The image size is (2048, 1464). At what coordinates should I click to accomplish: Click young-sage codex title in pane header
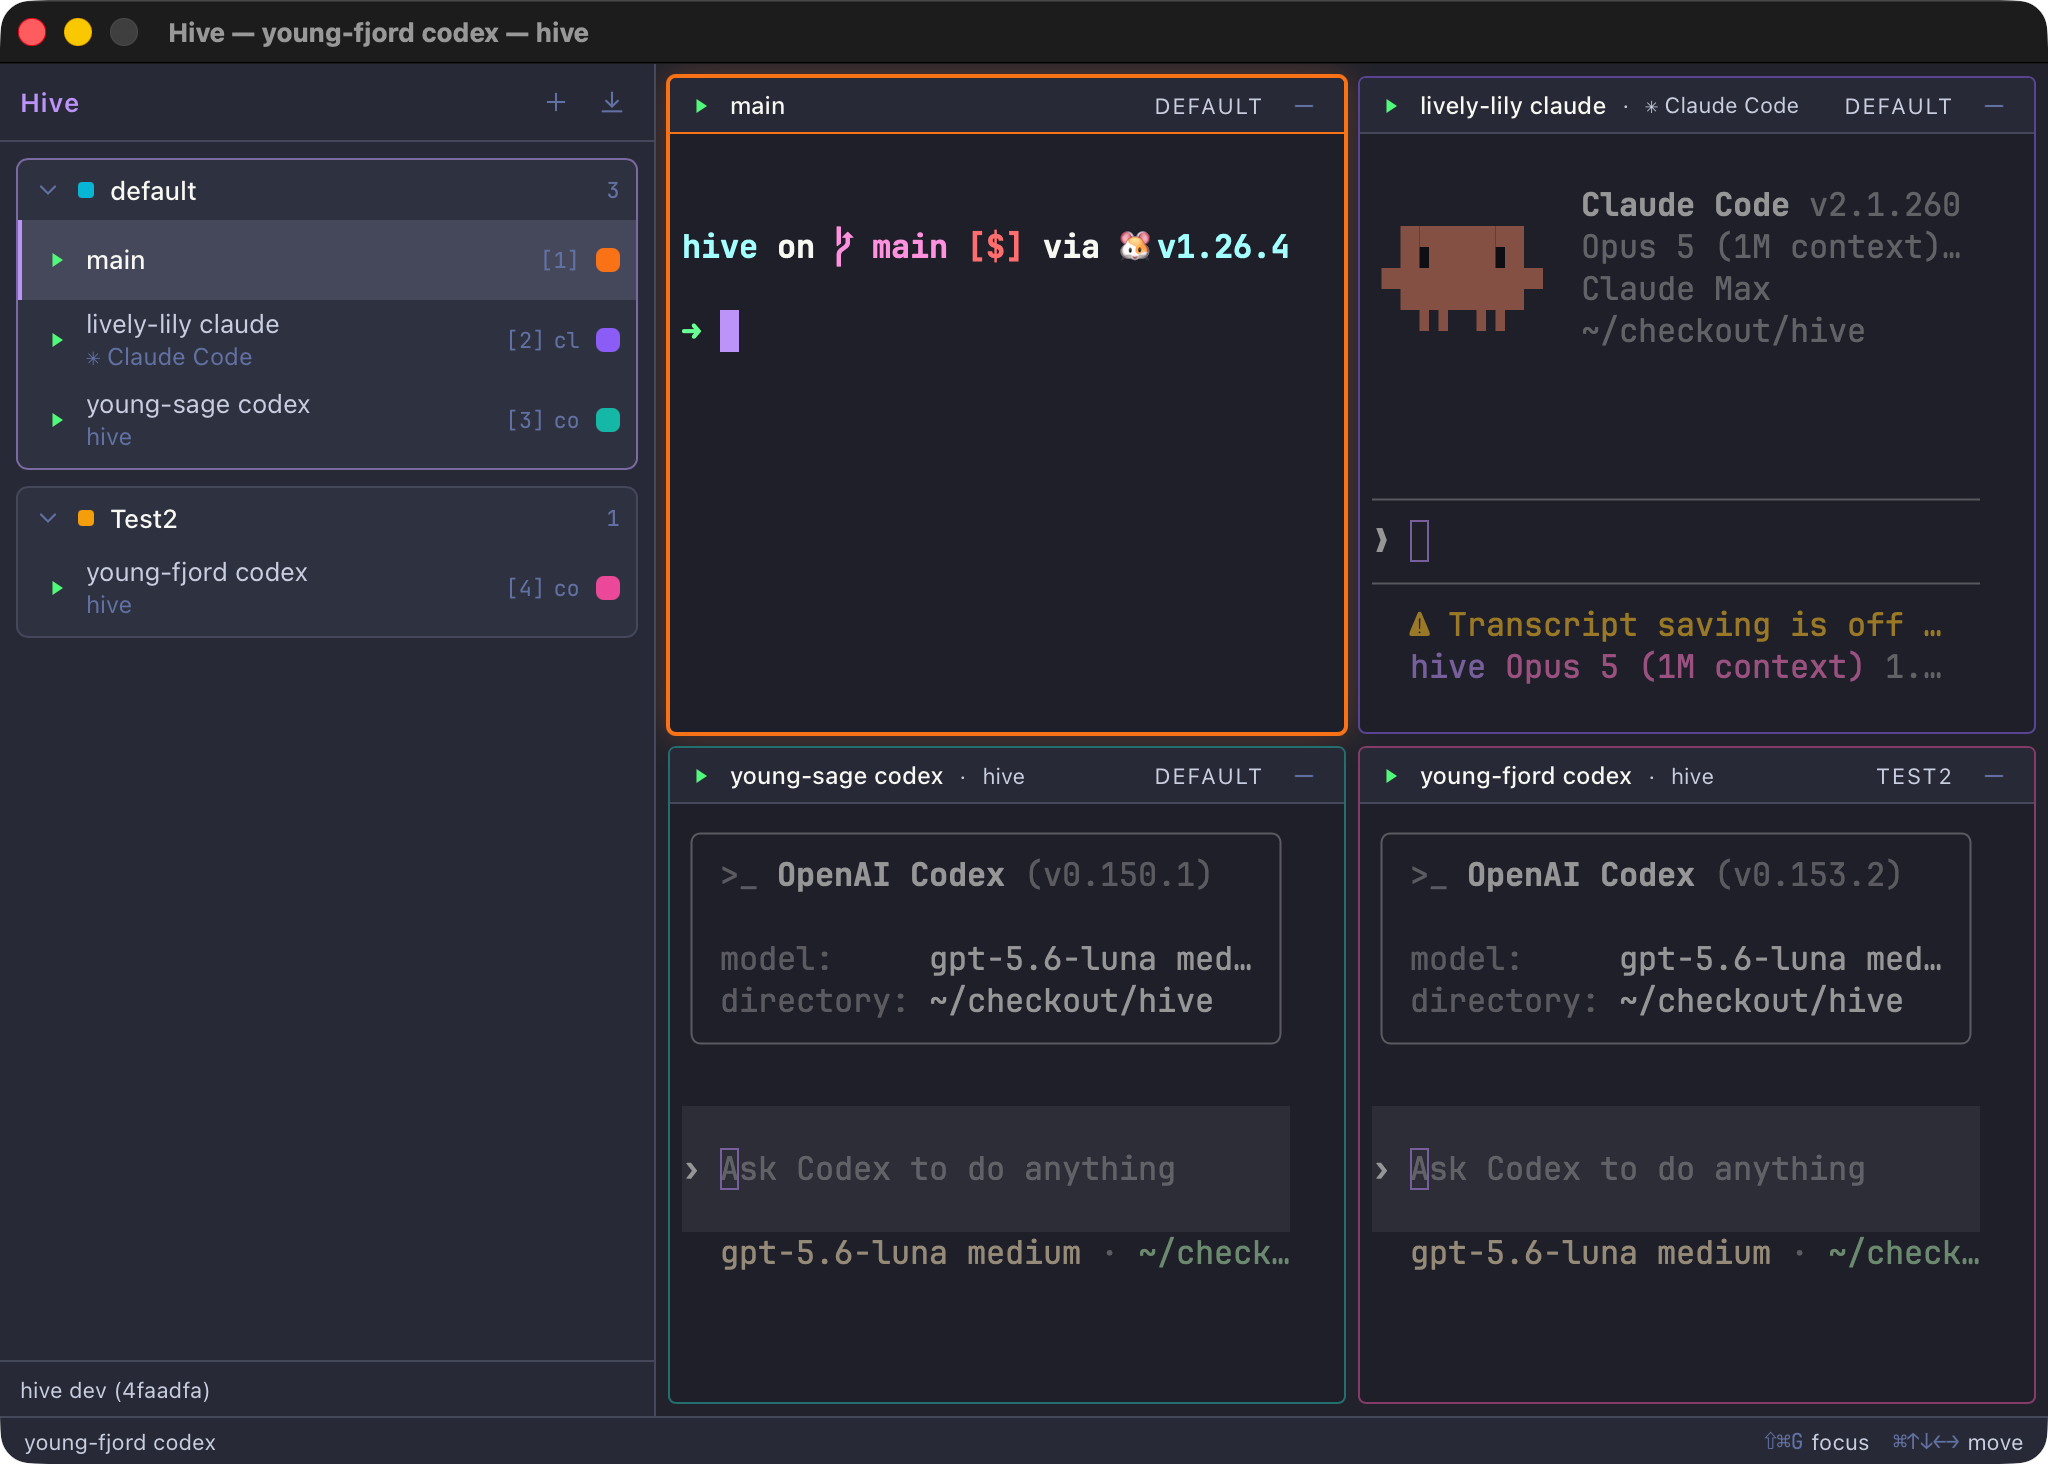pos(836,776)
